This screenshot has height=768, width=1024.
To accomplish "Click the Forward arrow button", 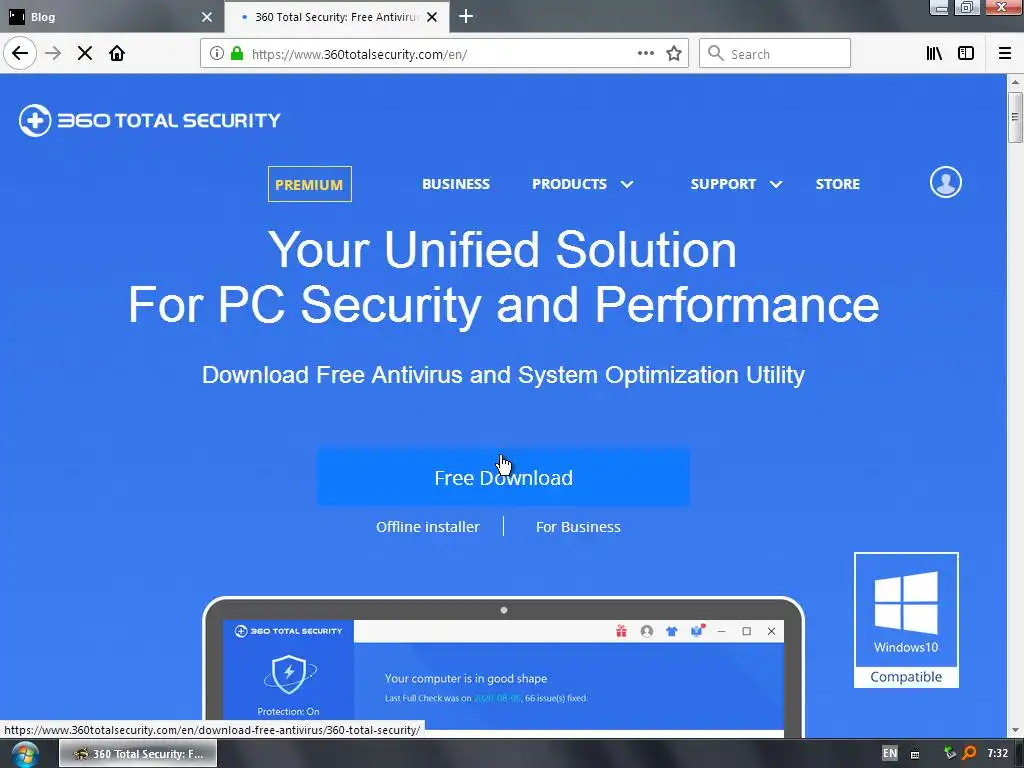I will pos(53,54).
